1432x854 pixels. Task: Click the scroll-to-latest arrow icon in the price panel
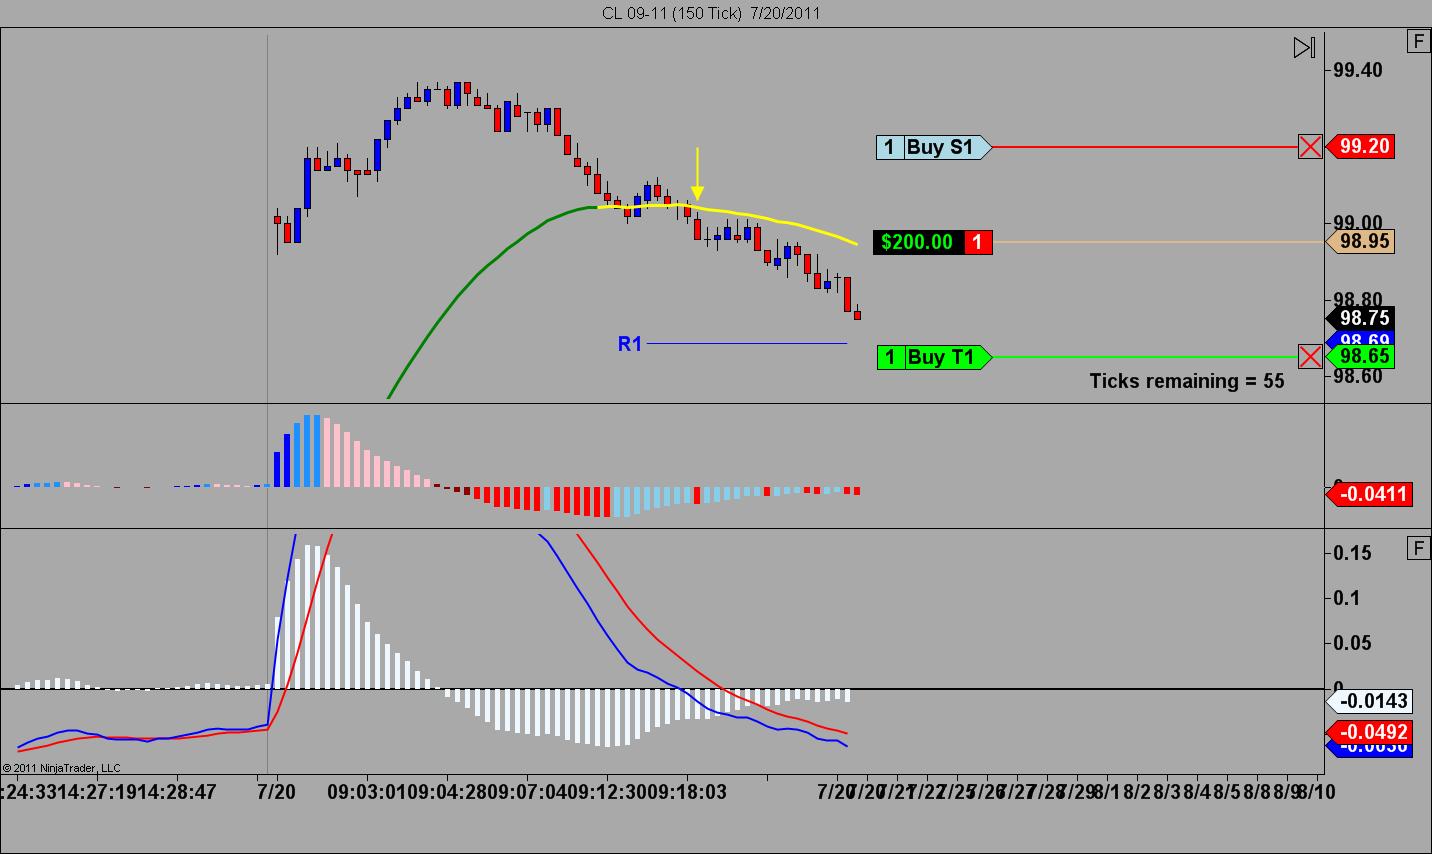pyautogui.click(x=1304, y=47)
